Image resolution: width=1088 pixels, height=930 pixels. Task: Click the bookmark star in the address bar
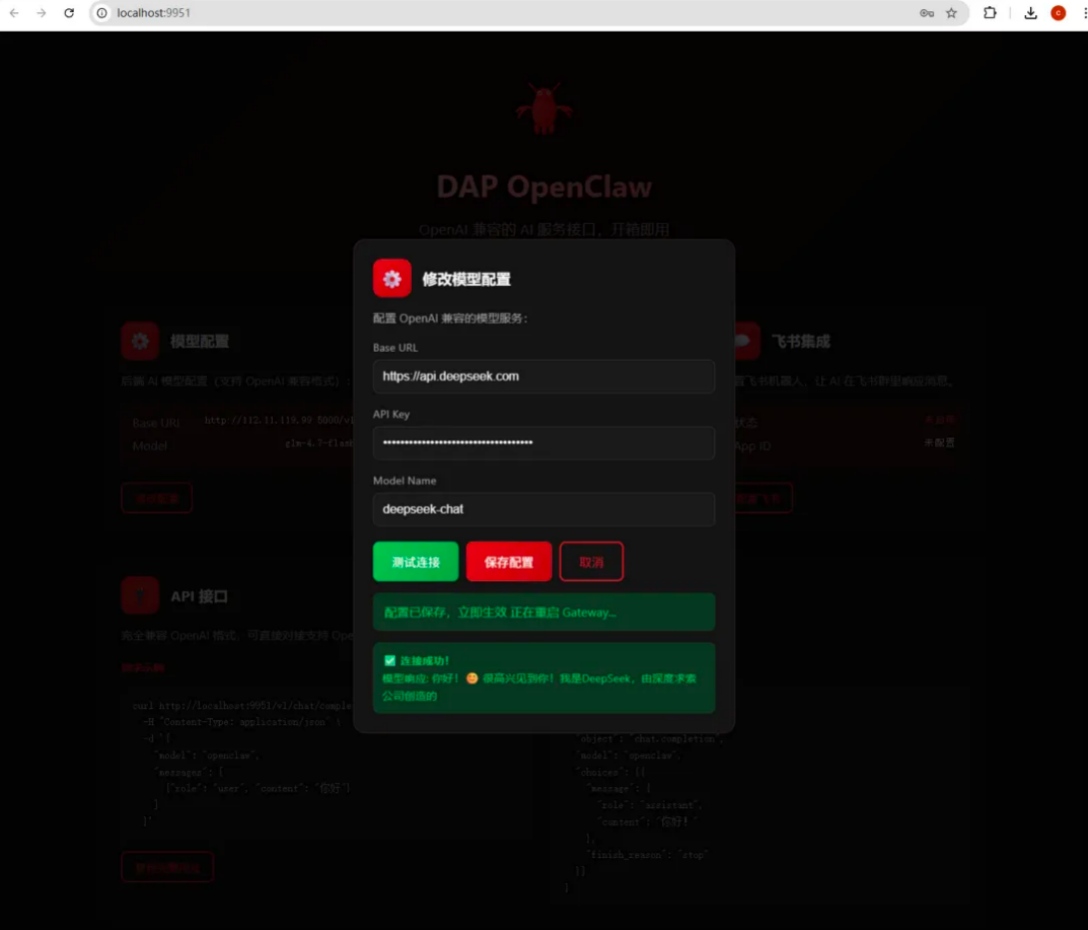(x=951, y=13)
